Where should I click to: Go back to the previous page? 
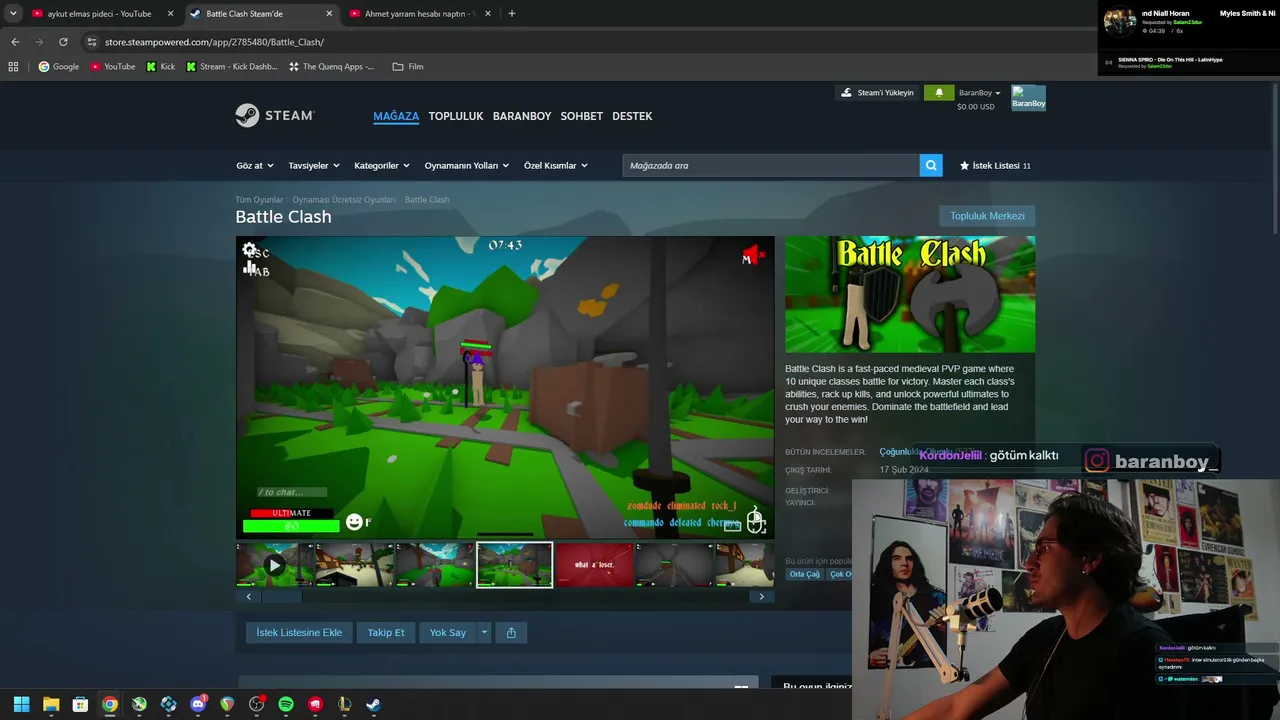pos(15,42)
